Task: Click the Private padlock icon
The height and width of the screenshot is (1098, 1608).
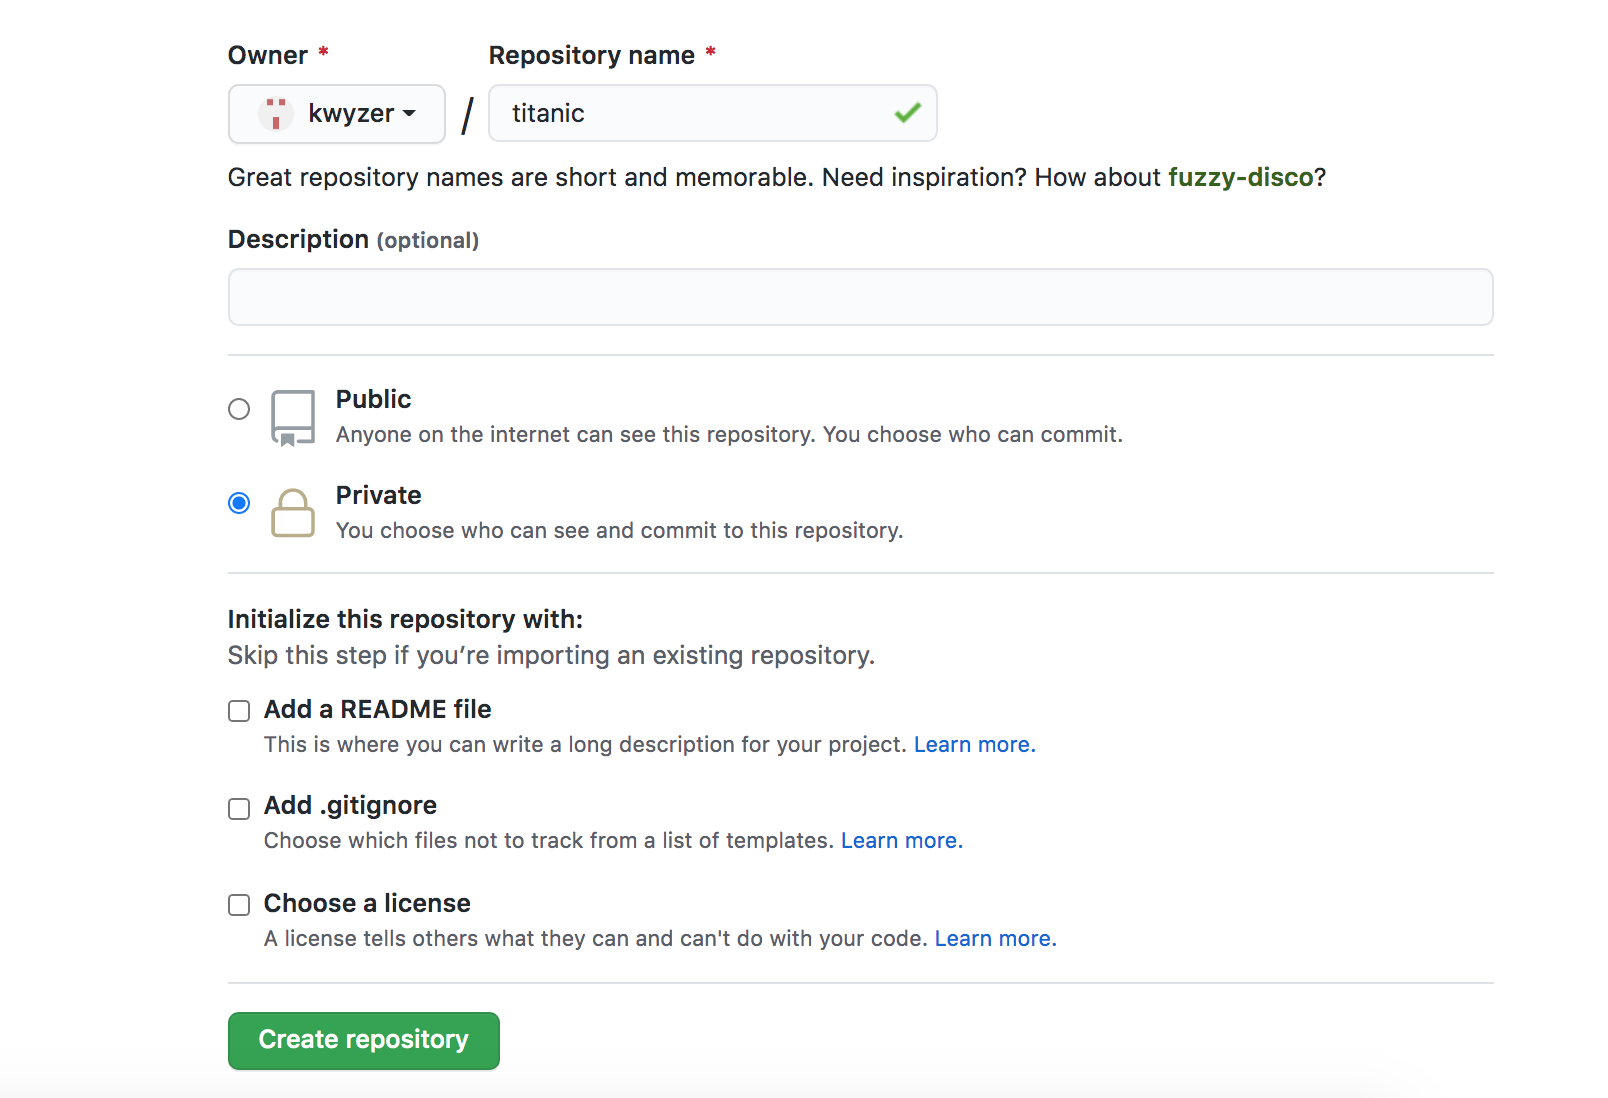Action: pos(293,513)
